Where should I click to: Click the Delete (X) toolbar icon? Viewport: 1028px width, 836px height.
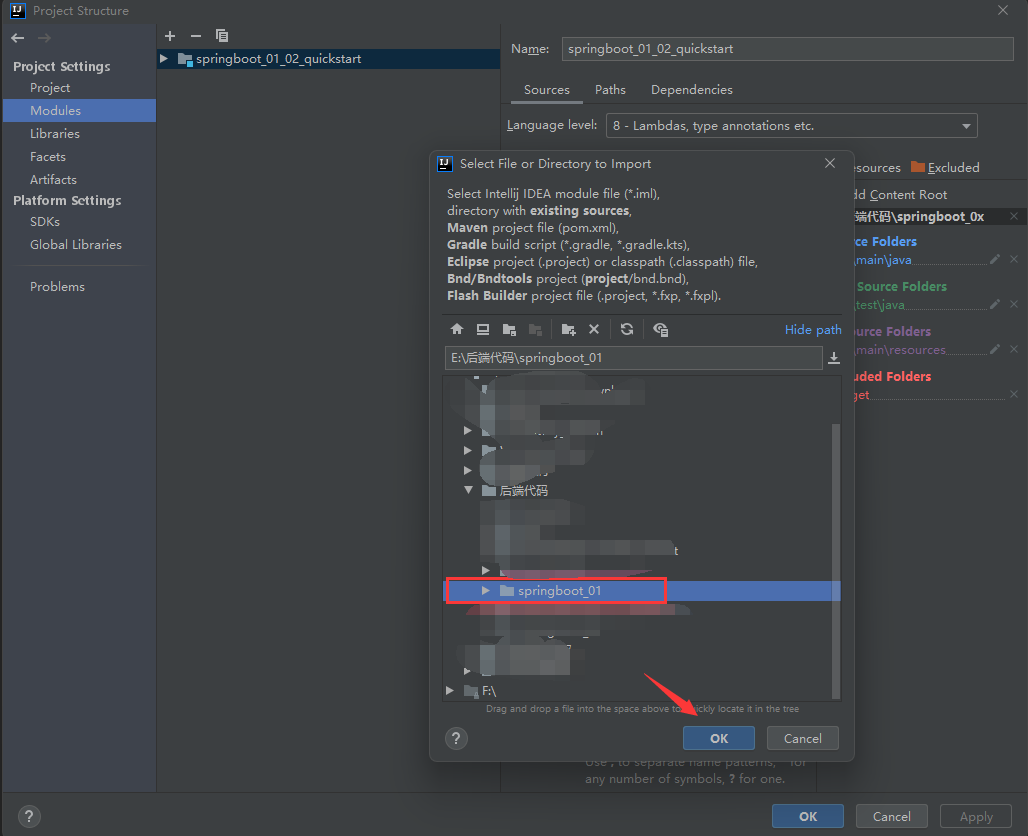pos(594,329)
